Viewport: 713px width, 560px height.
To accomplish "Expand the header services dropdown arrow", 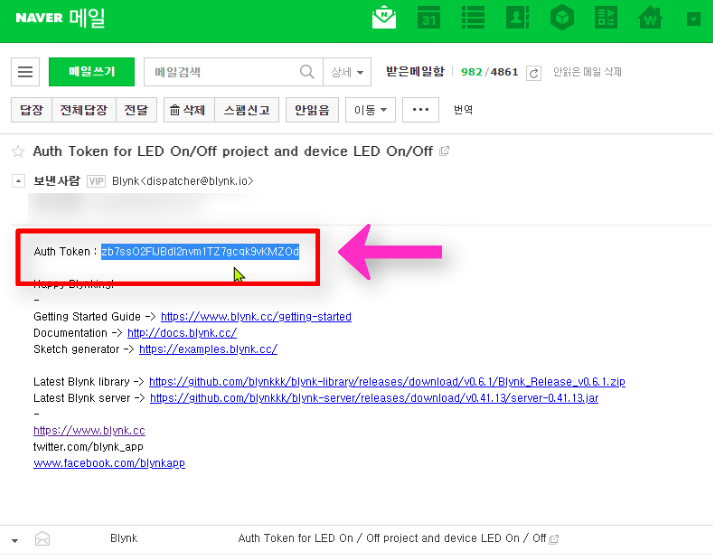I will tap(693, 19).
